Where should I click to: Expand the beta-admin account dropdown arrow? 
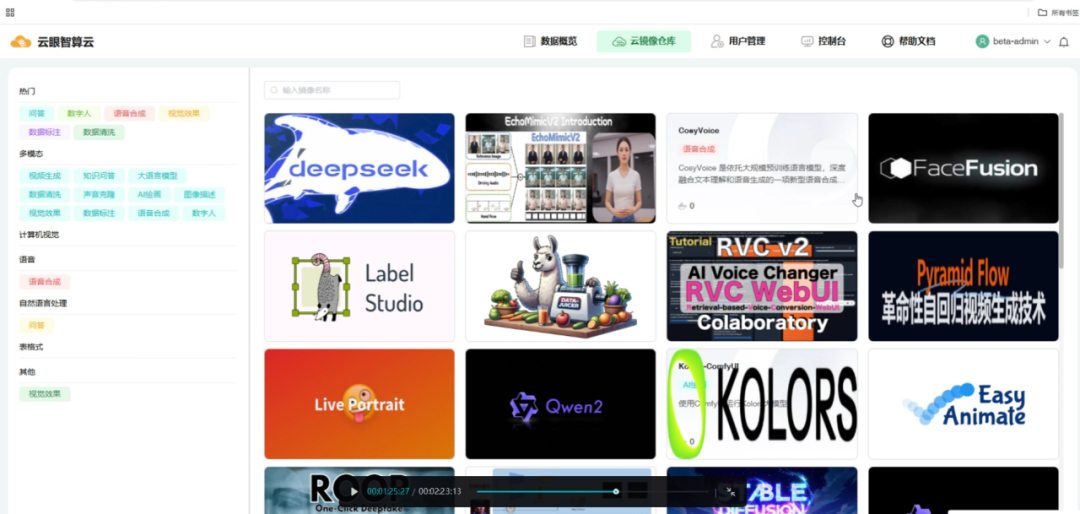tap(1047, 42)
